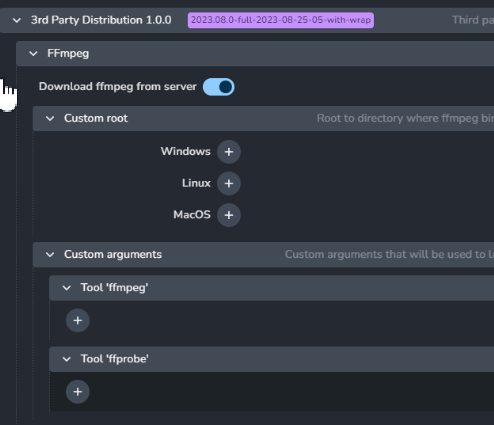
Task: Click the MacOS platform label
Action: (x=192, y=215)
